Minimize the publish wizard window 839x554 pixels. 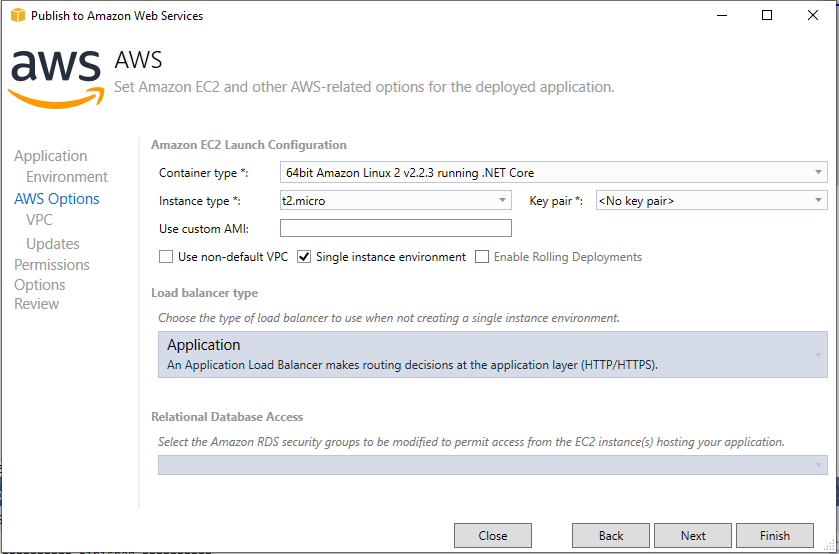point(721,15)
